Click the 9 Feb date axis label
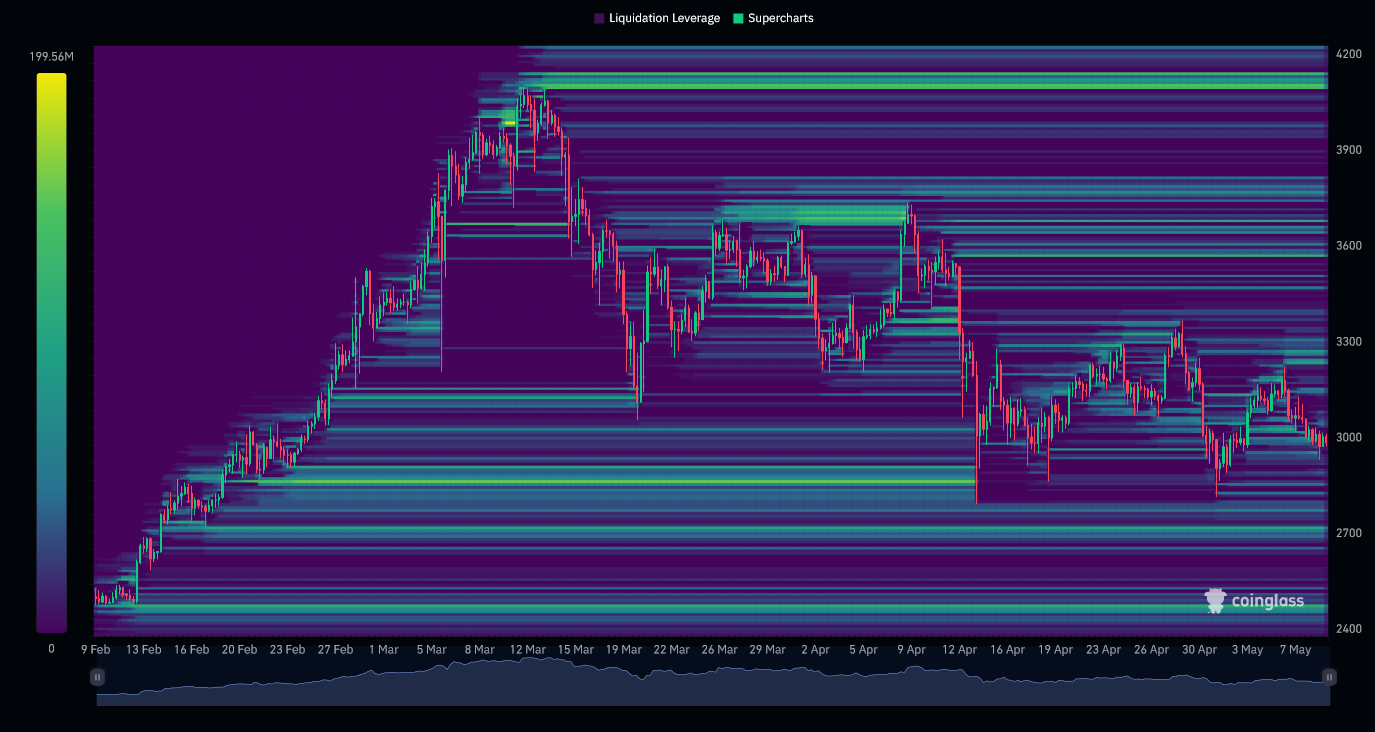The height and width of the screenshot is (732, 1375). tap(95, 649)
